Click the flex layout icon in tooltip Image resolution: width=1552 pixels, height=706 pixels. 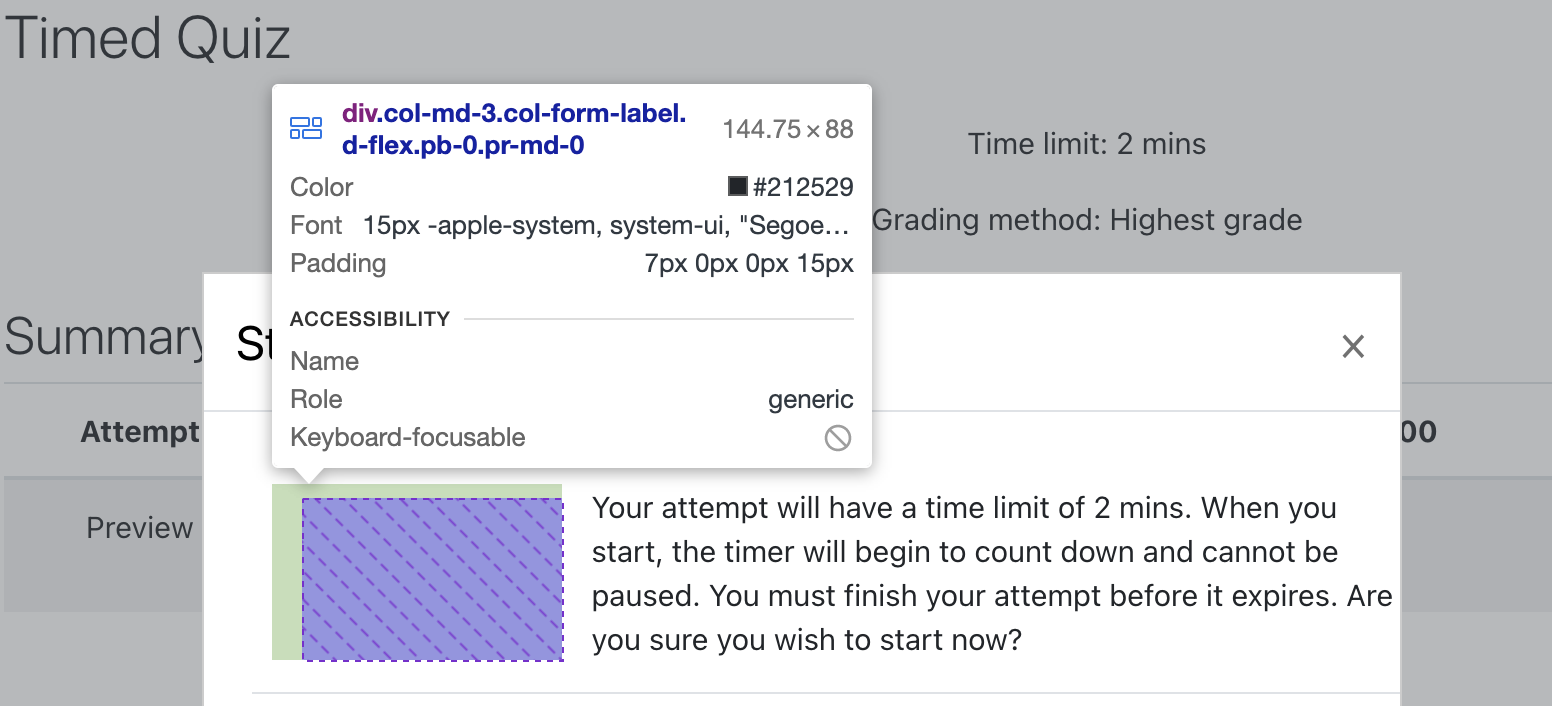306,128
